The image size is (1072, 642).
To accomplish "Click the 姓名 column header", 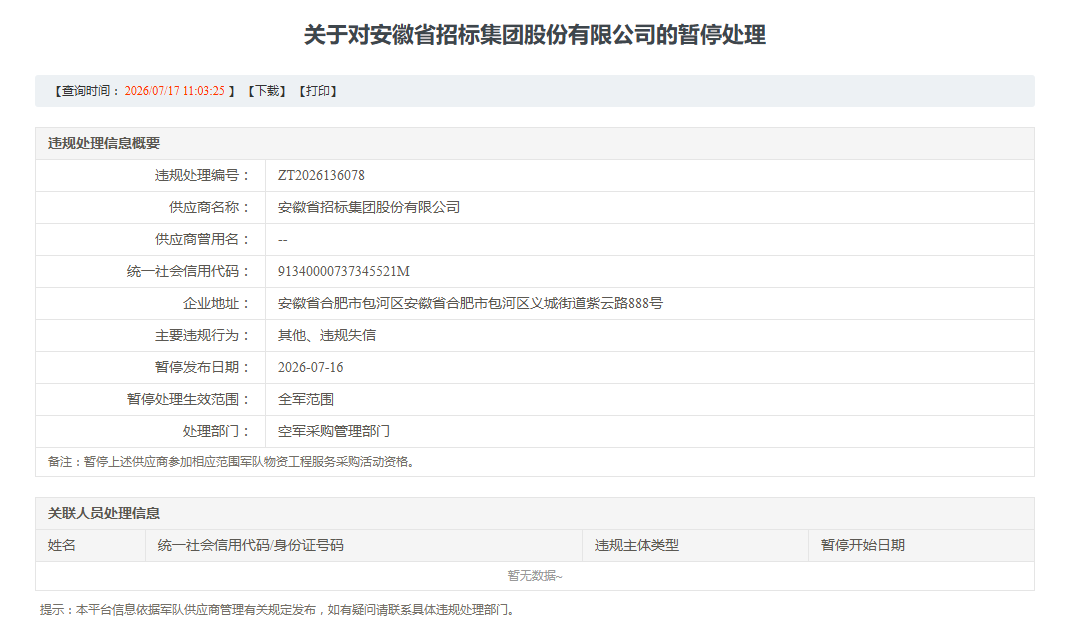I will [x=62, y=545].
